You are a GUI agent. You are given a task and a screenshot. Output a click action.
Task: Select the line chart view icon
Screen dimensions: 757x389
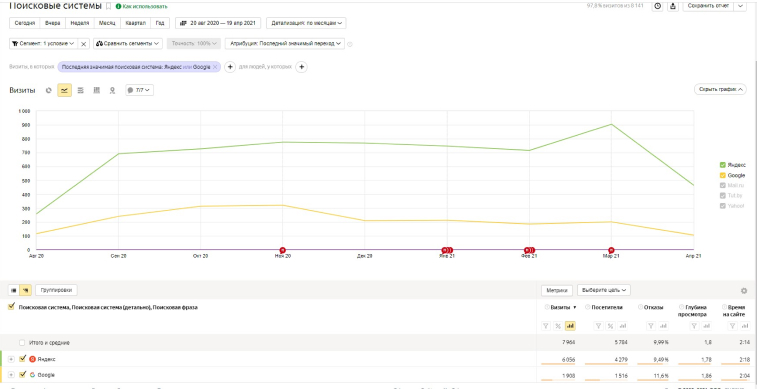[x=64, y=90]
